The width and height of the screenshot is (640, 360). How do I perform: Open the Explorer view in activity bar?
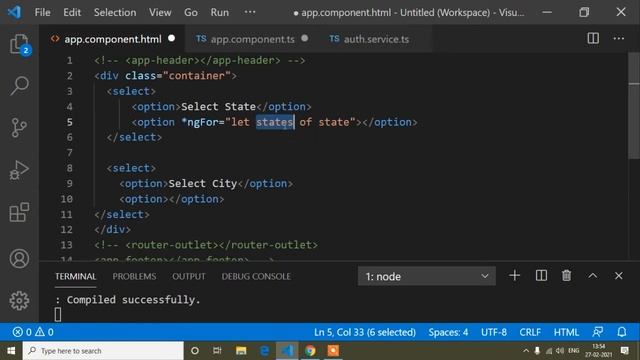[x=19, y=44]
